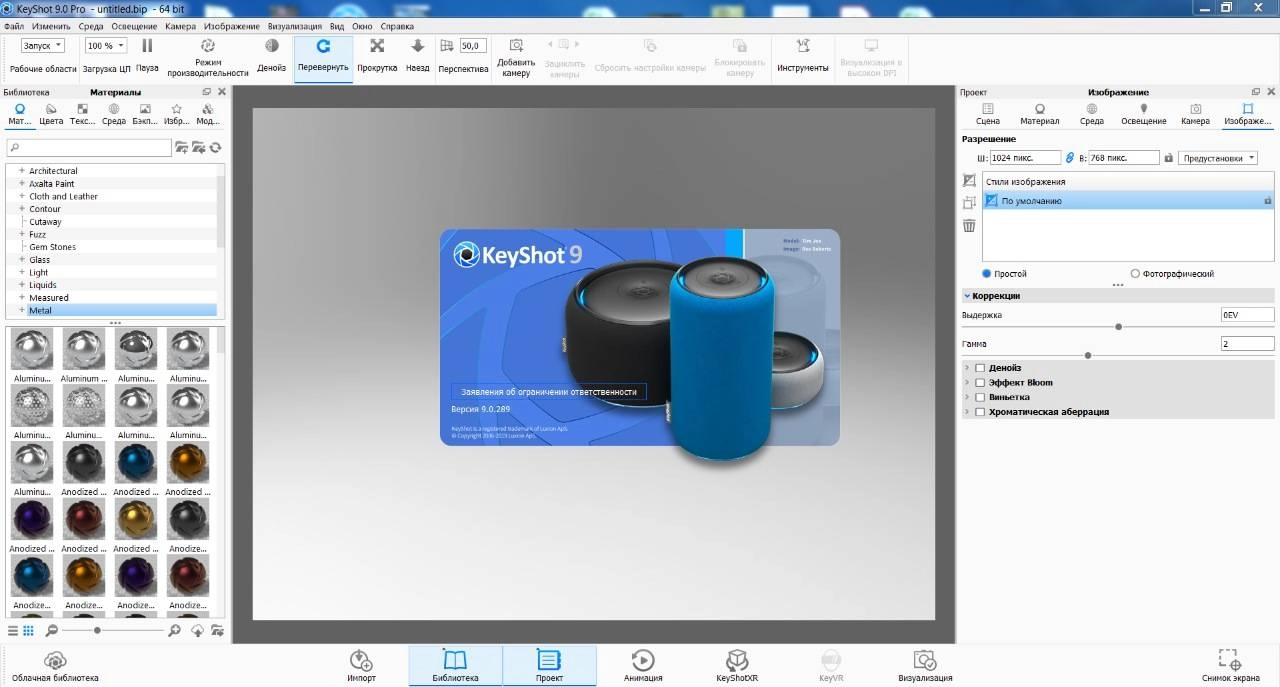Enable the Денойз checkbox
Screen dimensions: 1280x687
(980, 368)
